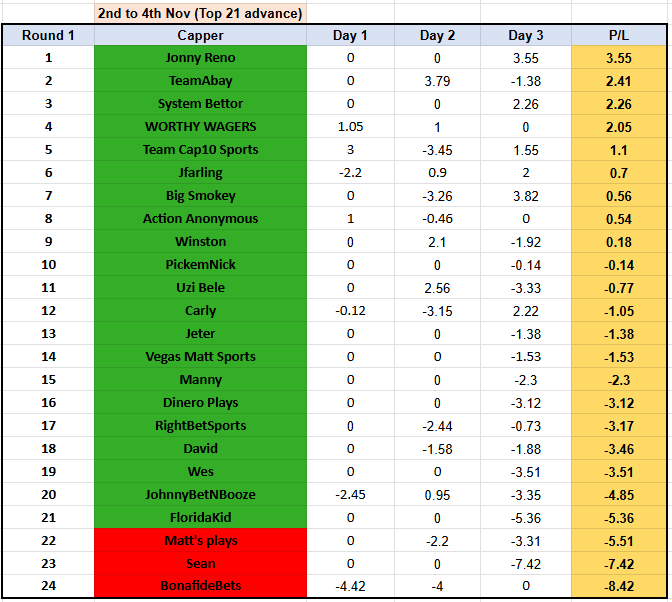
Task: Select the red 'BonafideBets' cell
Action: [x=200, y=586]
